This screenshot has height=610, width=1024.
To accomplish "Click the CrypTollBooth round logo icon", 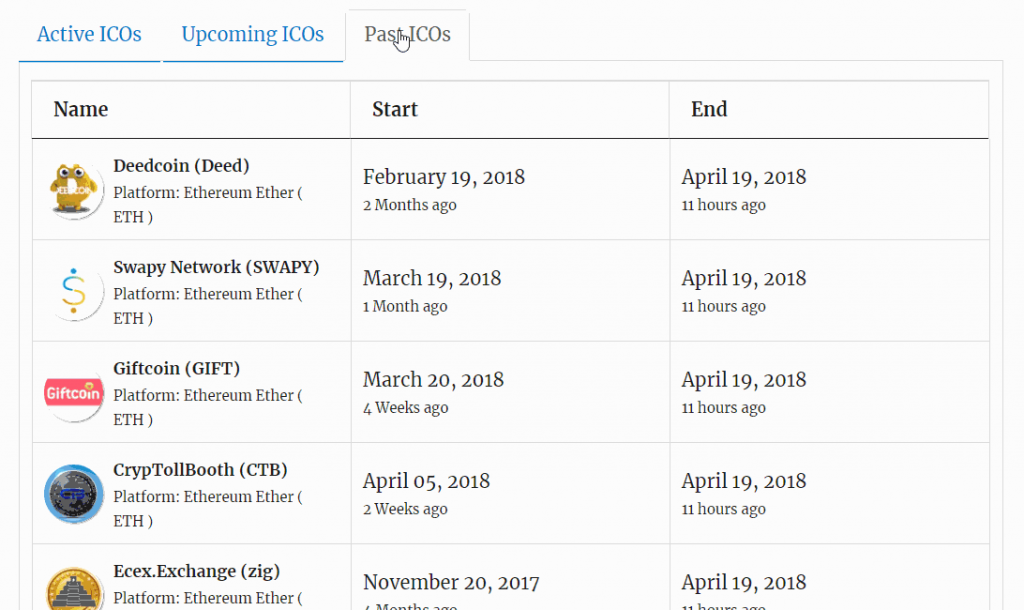I will 74,494.
